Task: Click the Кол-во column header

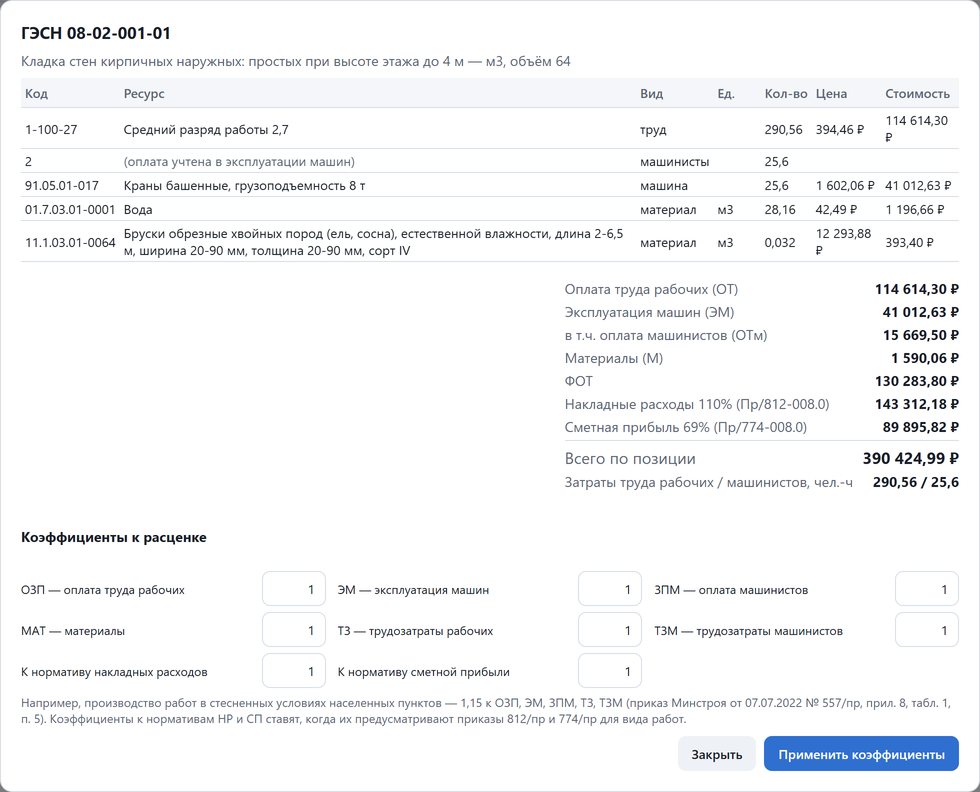Action: tap(786, 94)
